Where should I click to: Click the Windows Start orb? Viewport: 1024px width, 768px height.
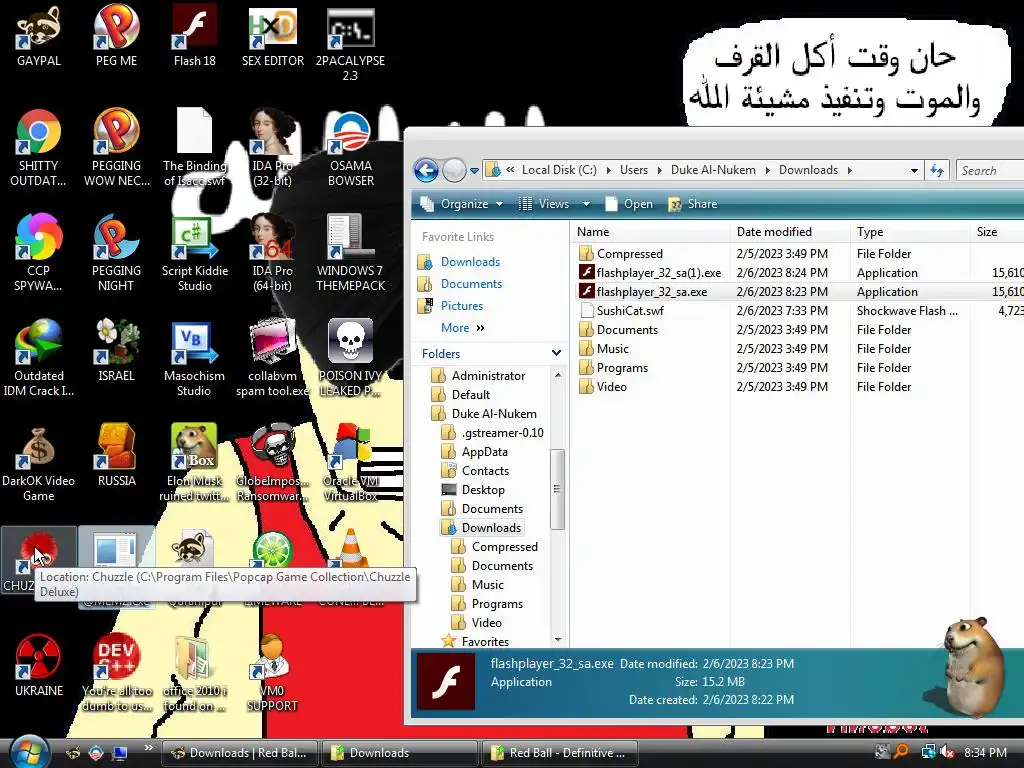click(28, 752)
